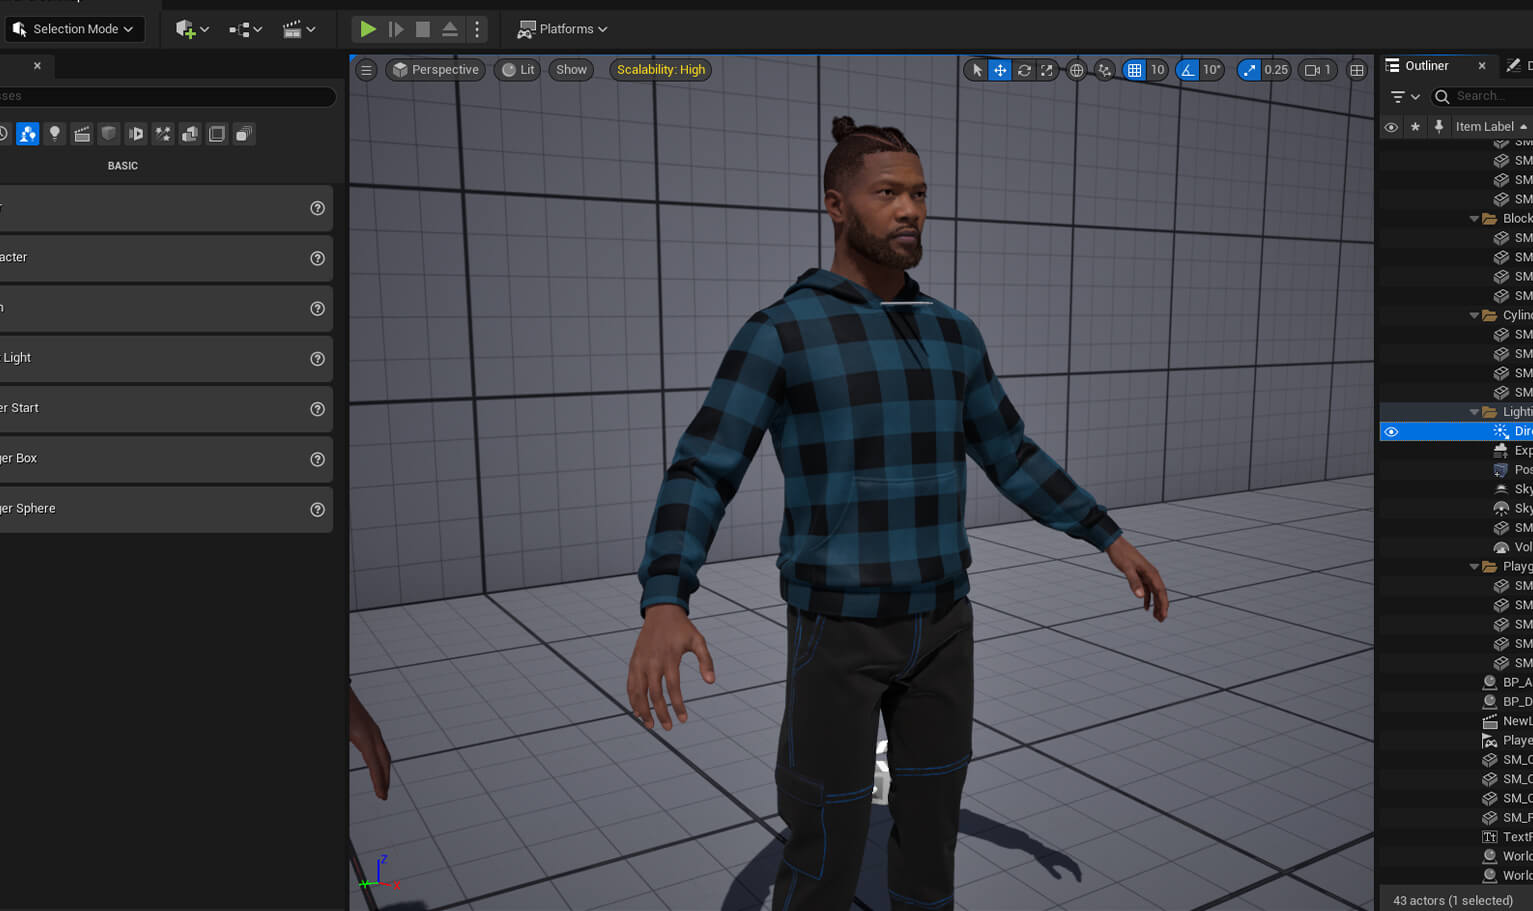Screen dimensions: 1533x911
Task: Switch to the Outliner tab
Action: [x=1426, y=66]
